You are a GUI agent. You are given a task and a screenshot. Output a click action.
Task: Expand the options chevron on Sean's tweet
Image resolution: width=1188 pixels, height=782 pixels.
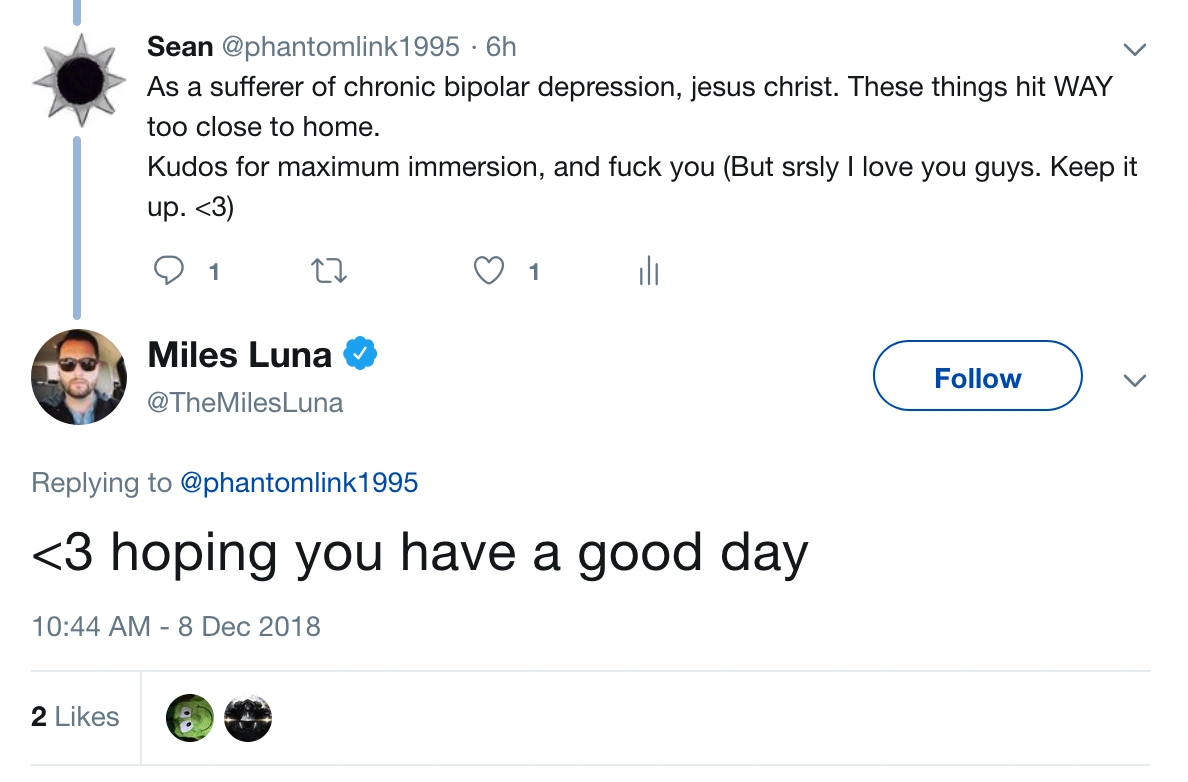[x=1134, y=49]
